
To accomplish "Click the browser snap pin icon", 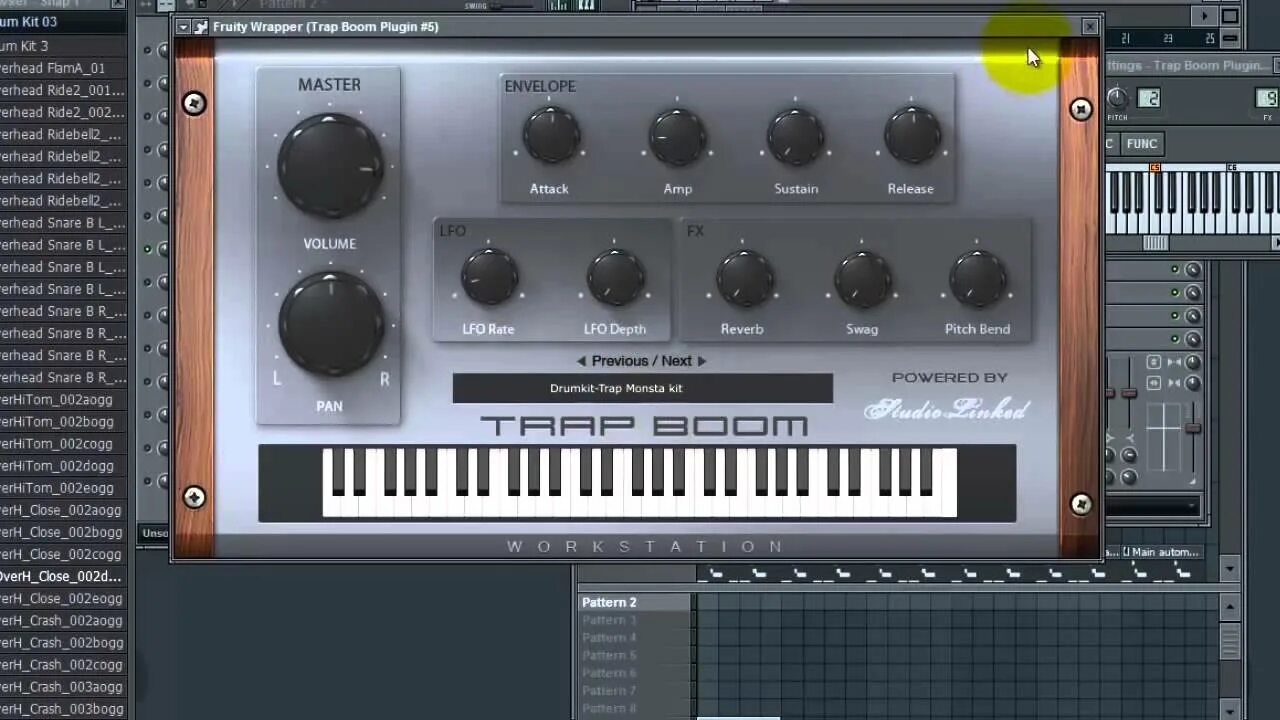I will [x=119, y=3].
